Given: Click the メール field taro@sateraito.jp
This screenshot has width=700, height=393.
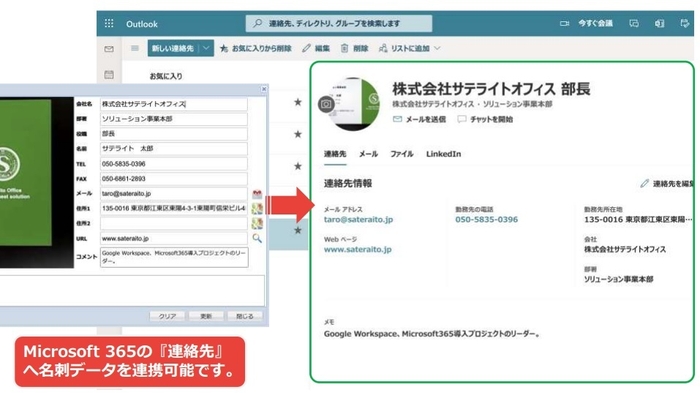Looking at the screenshot, I should pyautogui.click(x=174, y=193).
